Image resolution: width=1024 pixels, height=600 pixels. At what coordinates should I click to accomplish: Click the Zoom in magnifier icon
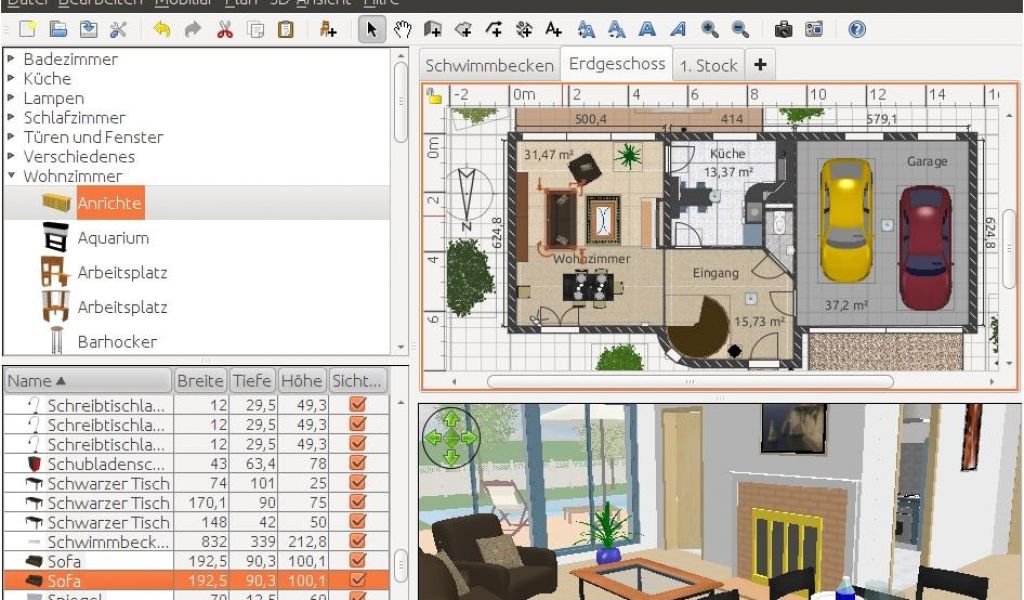(x=709, y=30)
